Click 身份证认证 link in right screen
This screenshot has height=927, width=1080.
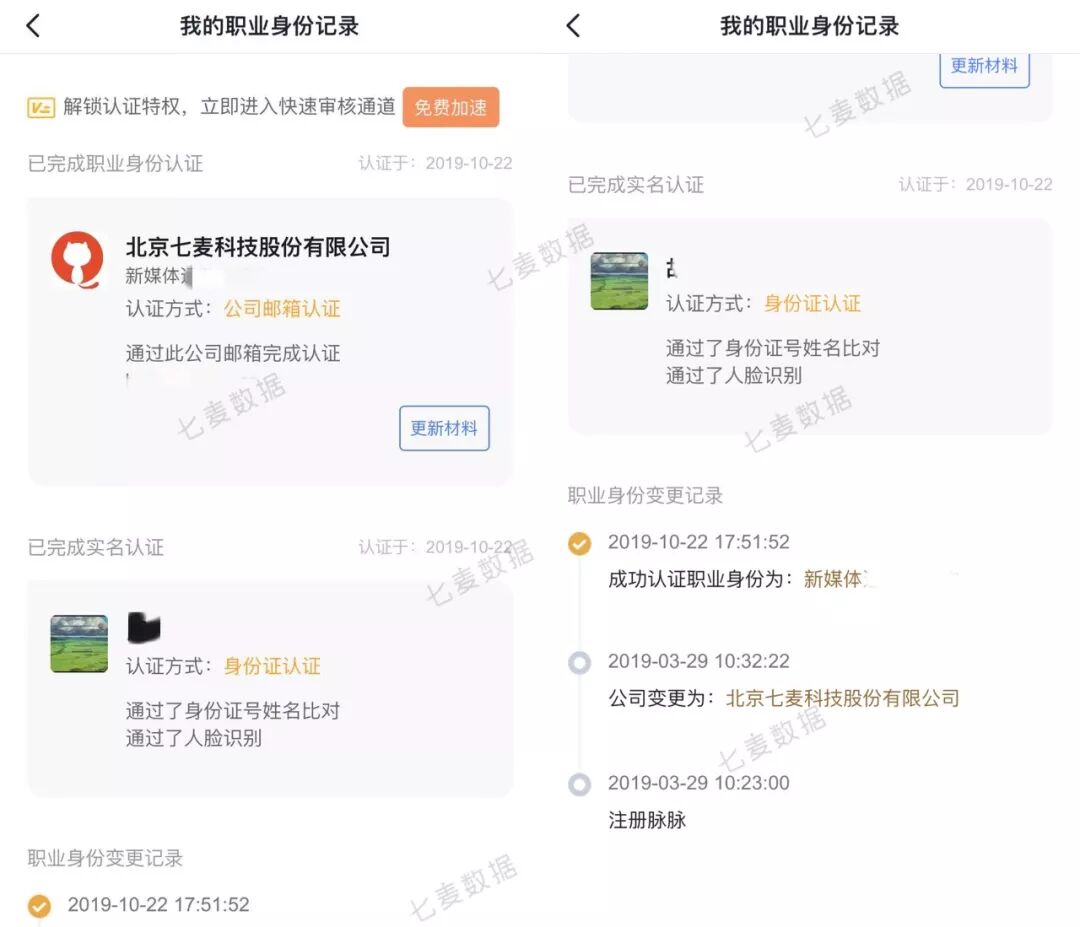pos(812,304)
